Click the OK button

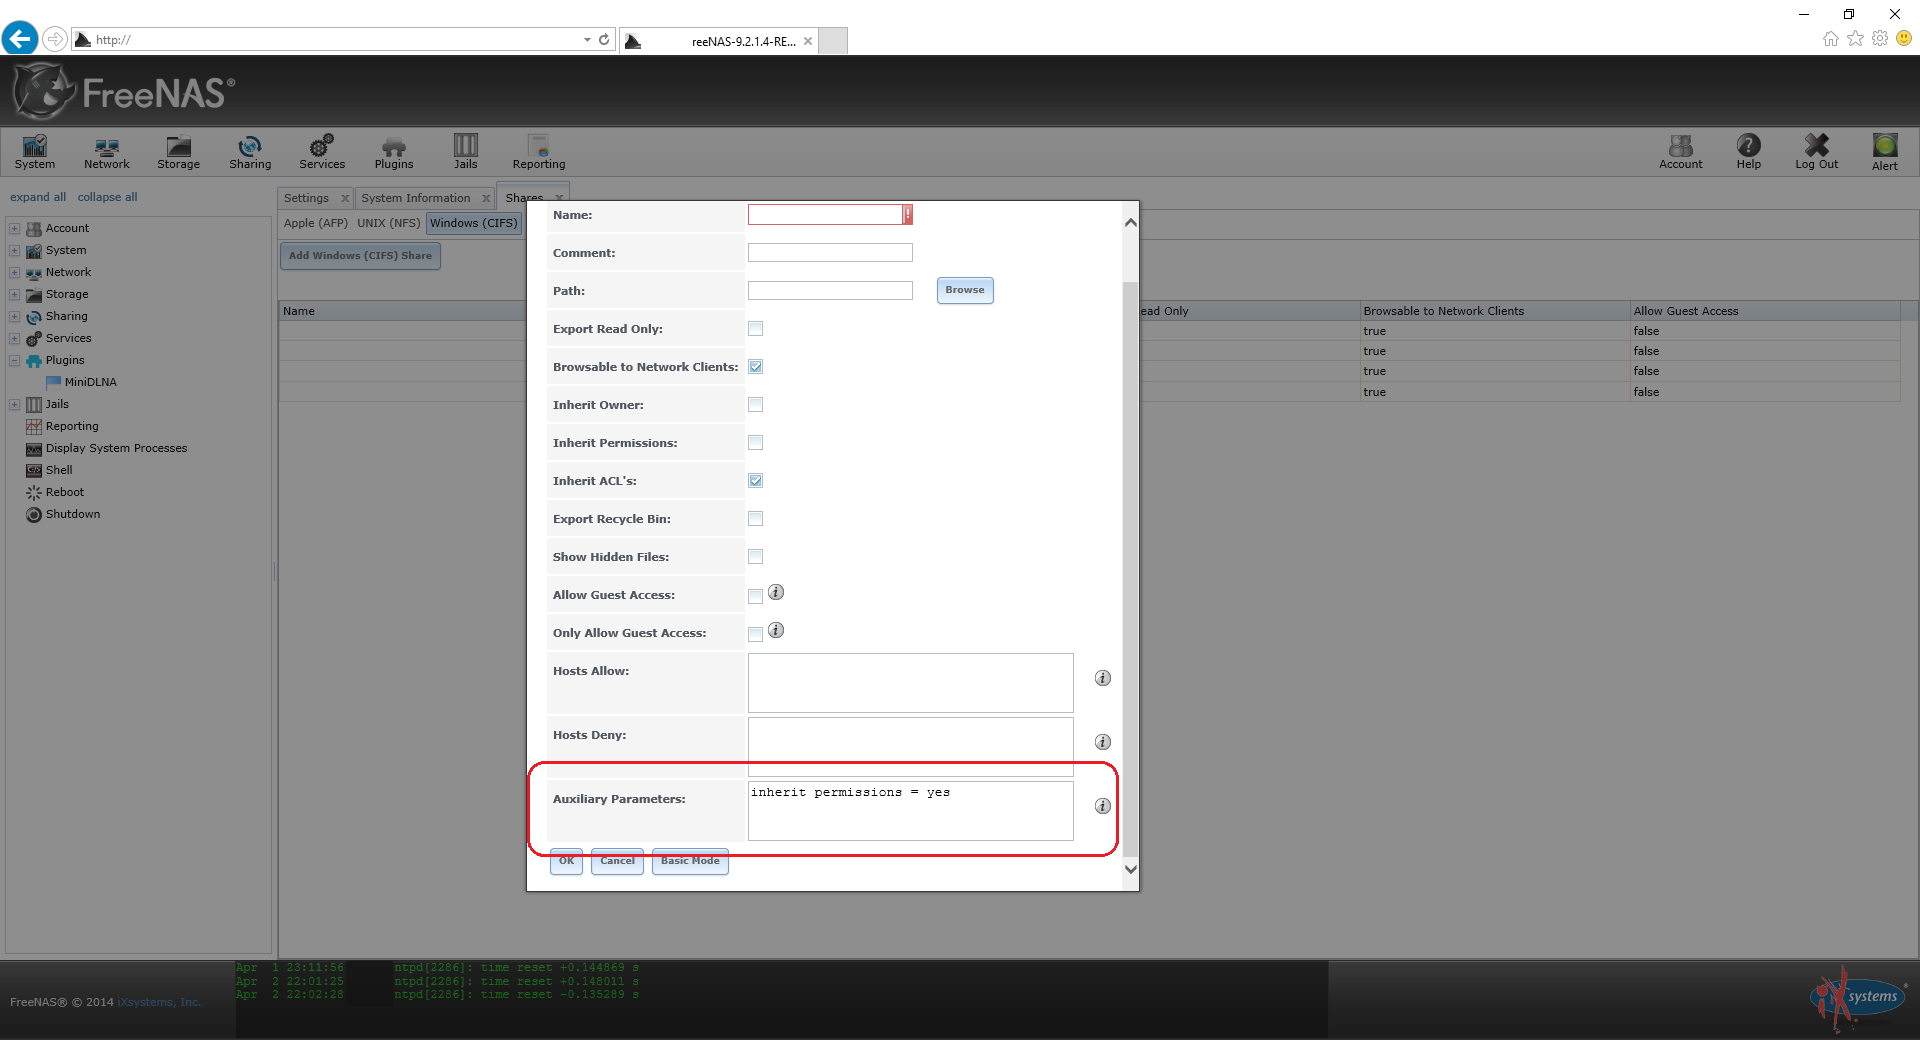tap(566, 861)
